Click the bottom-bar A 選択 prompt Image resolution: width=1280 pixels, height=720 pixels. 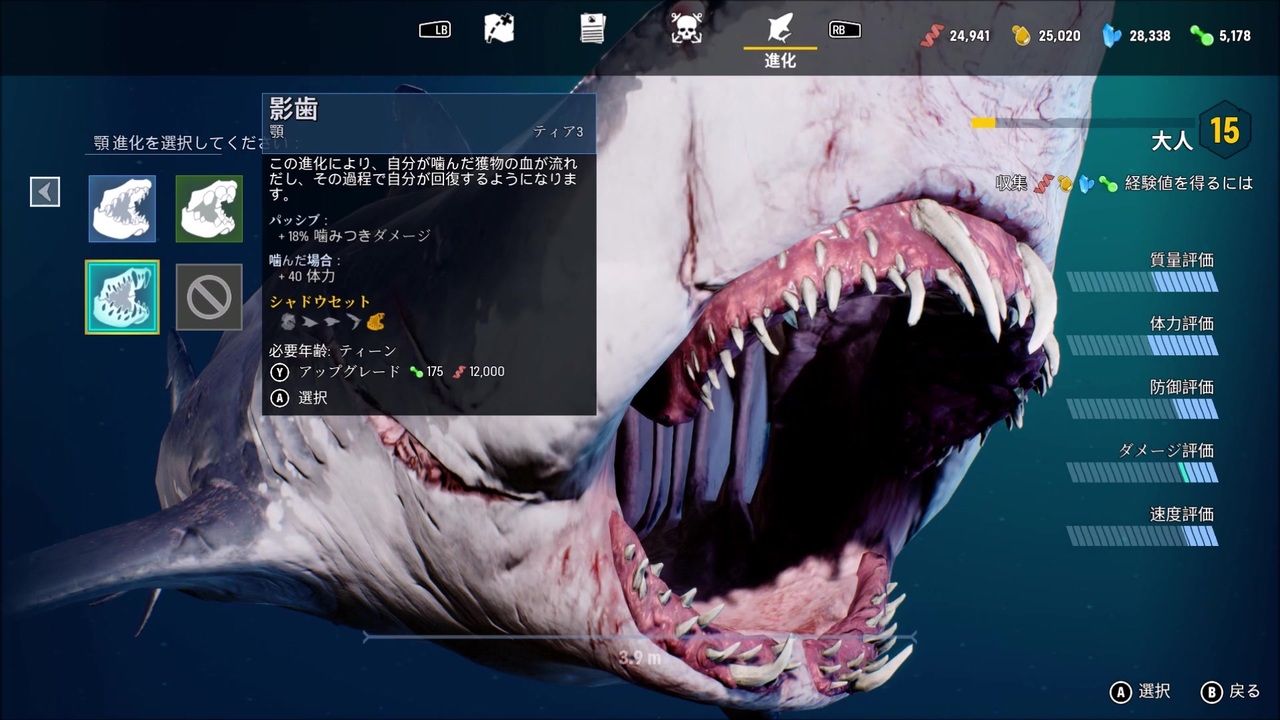coord(1140,691)
